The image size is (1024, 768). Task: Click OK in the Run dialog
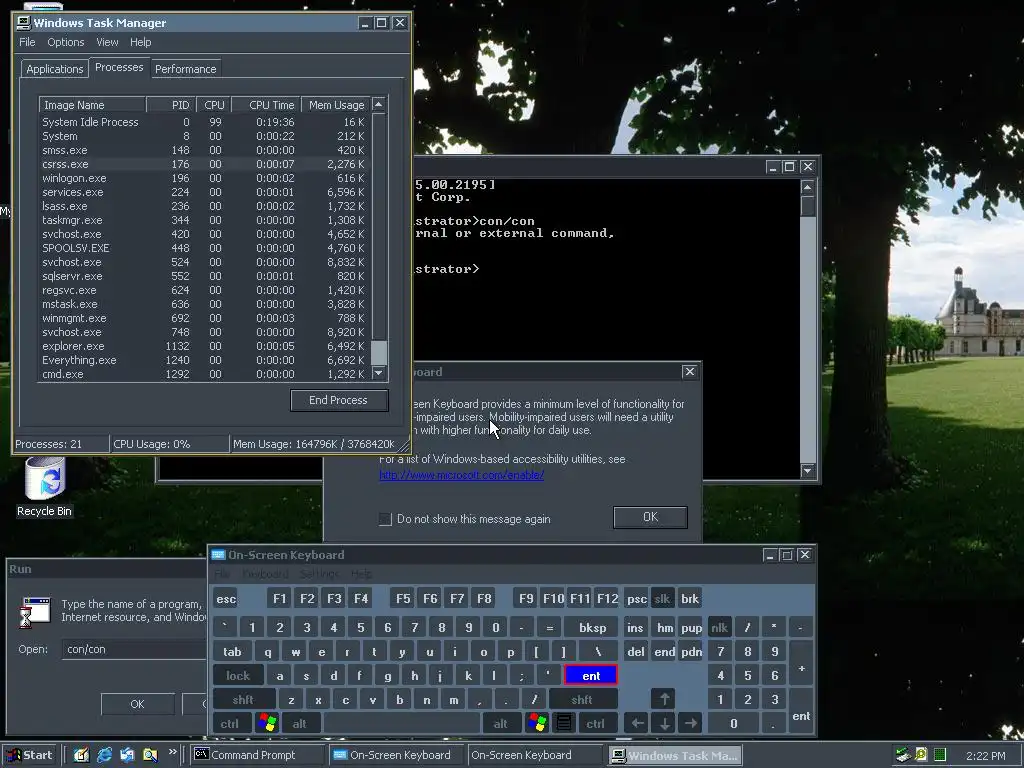(x=137, y=704)
